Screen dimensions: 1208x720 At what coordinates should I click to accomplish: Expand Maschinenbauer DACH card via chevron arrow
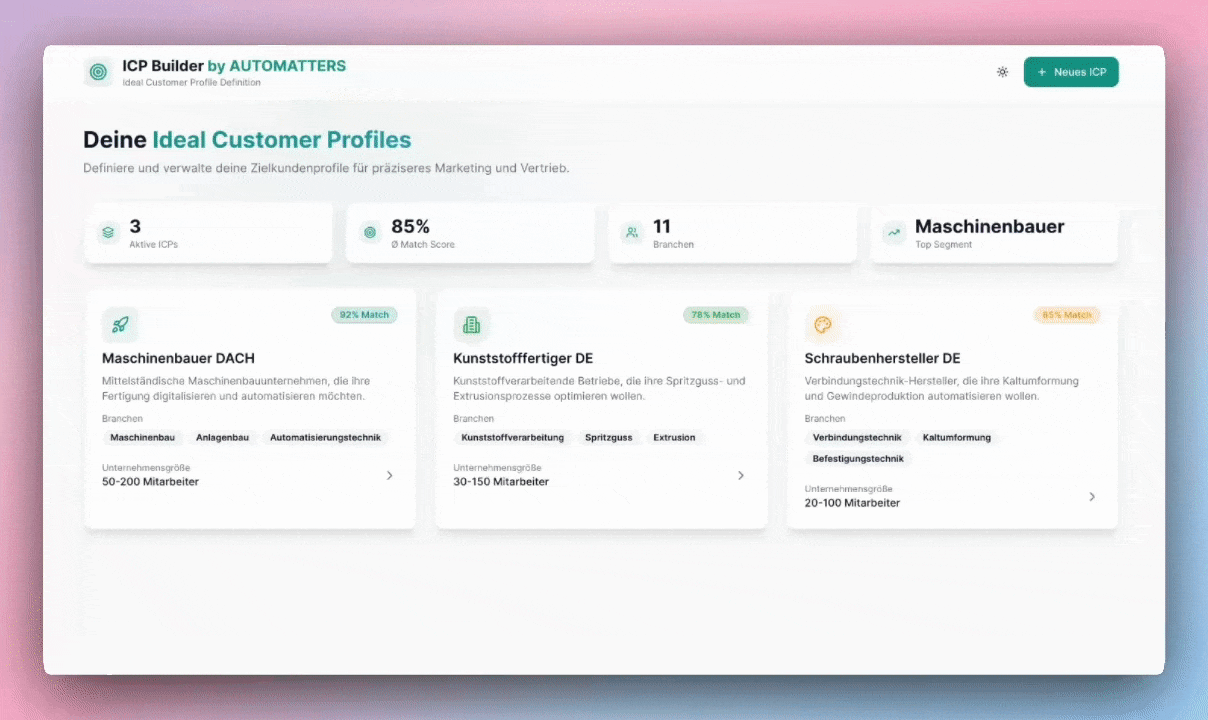(390, 475)
